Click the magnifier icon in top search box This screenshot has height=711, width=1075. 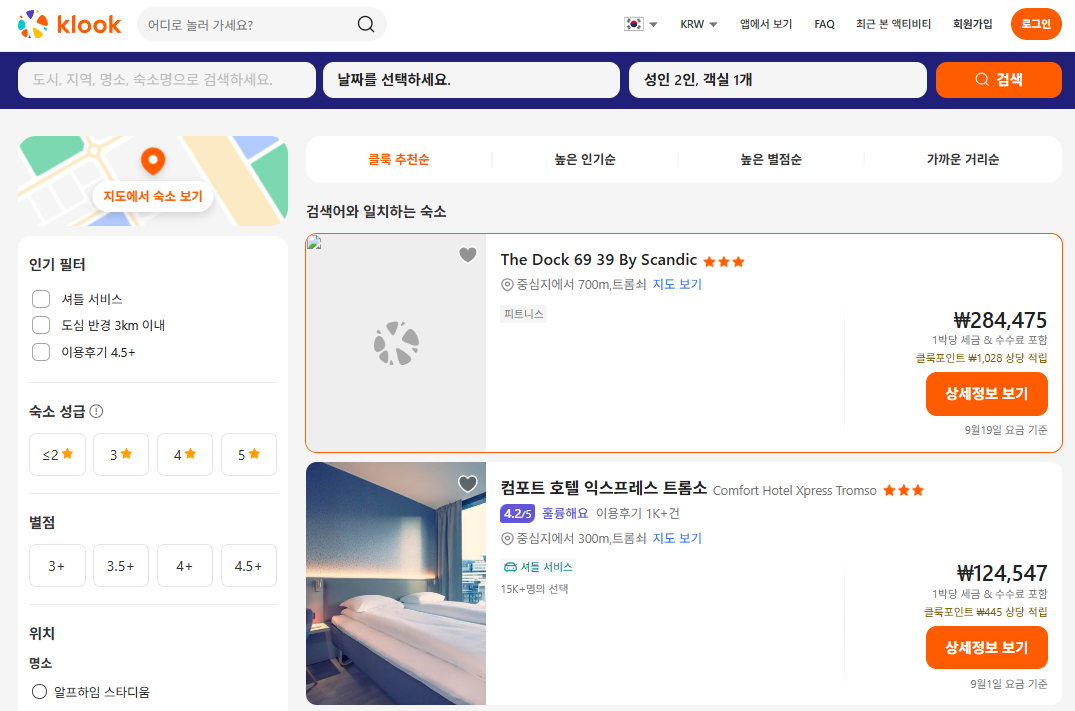[366, 25]
